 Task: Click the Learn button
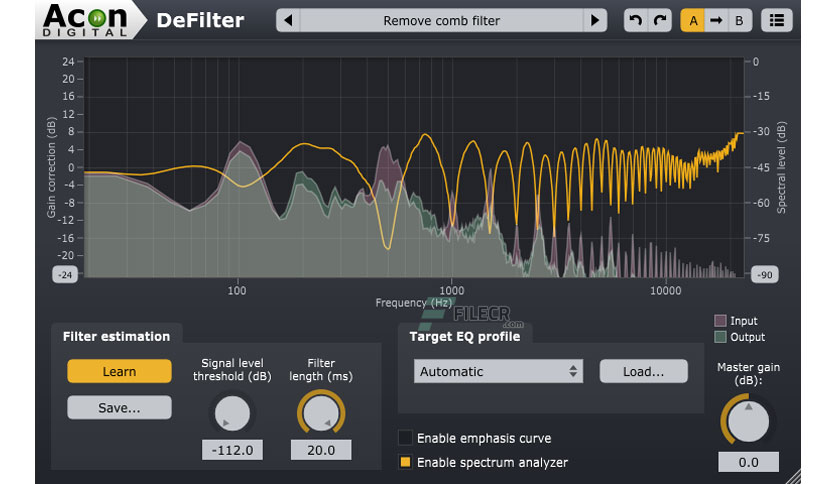click(119, 371)
